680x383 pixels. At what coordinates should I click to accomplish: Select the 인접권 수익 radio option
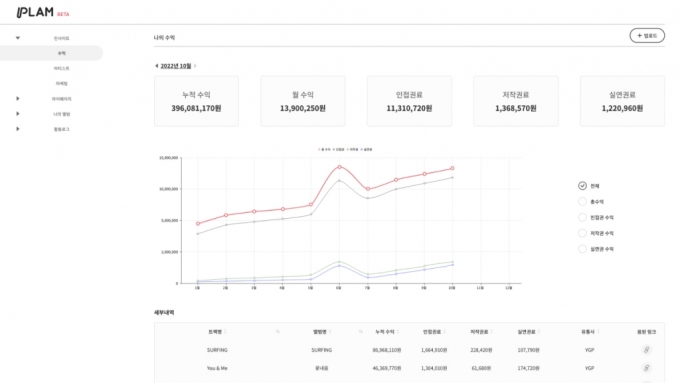(582, 217)
